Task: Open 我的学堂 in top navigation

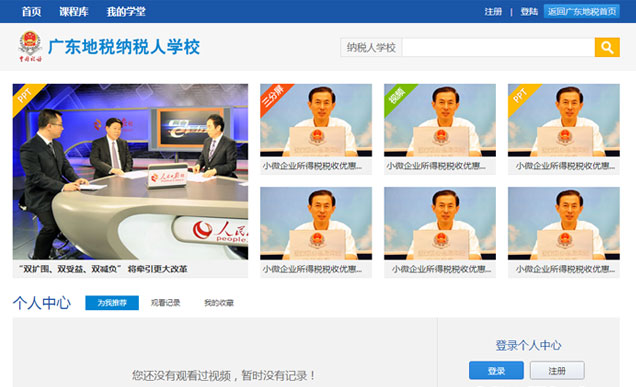Action: pyautogui.click(x=126, y=11)
